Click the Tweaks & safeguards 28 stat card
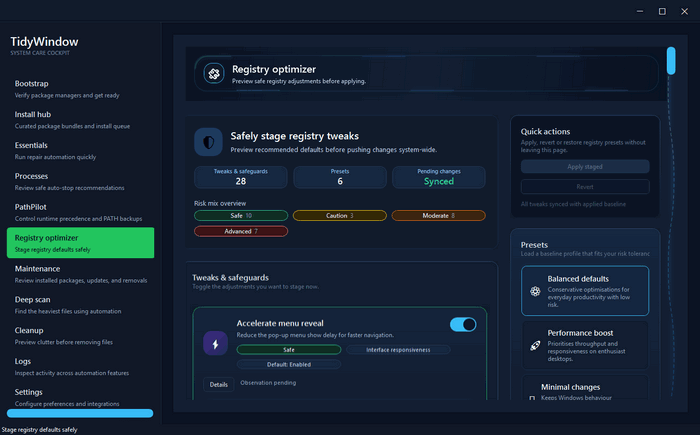700x435 pixels. 241,177
